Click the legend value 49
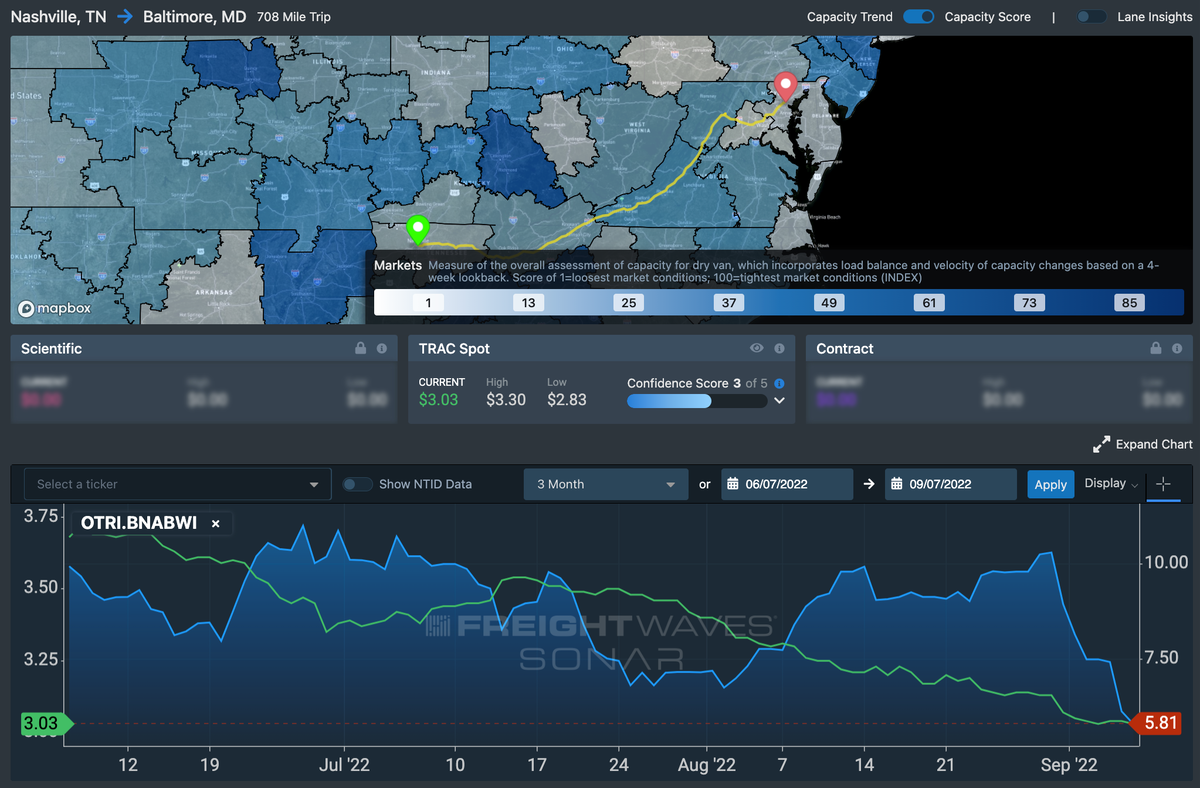 pyautogui.click(x=829, y=302)
